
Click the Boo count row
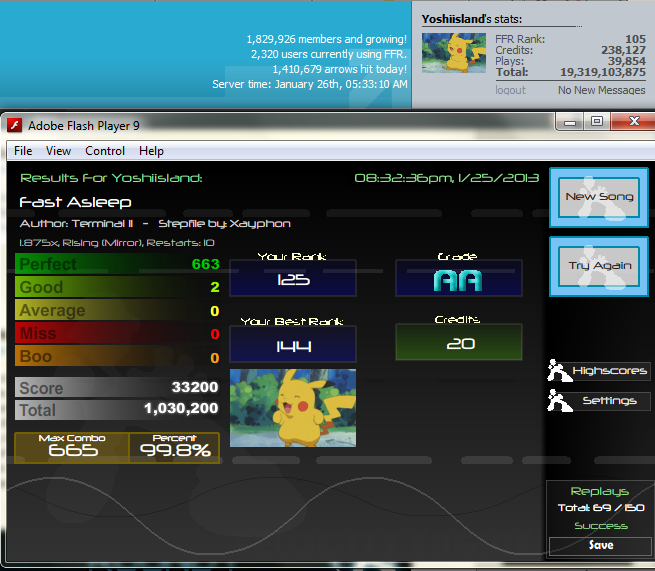click(x=118, y=356)
